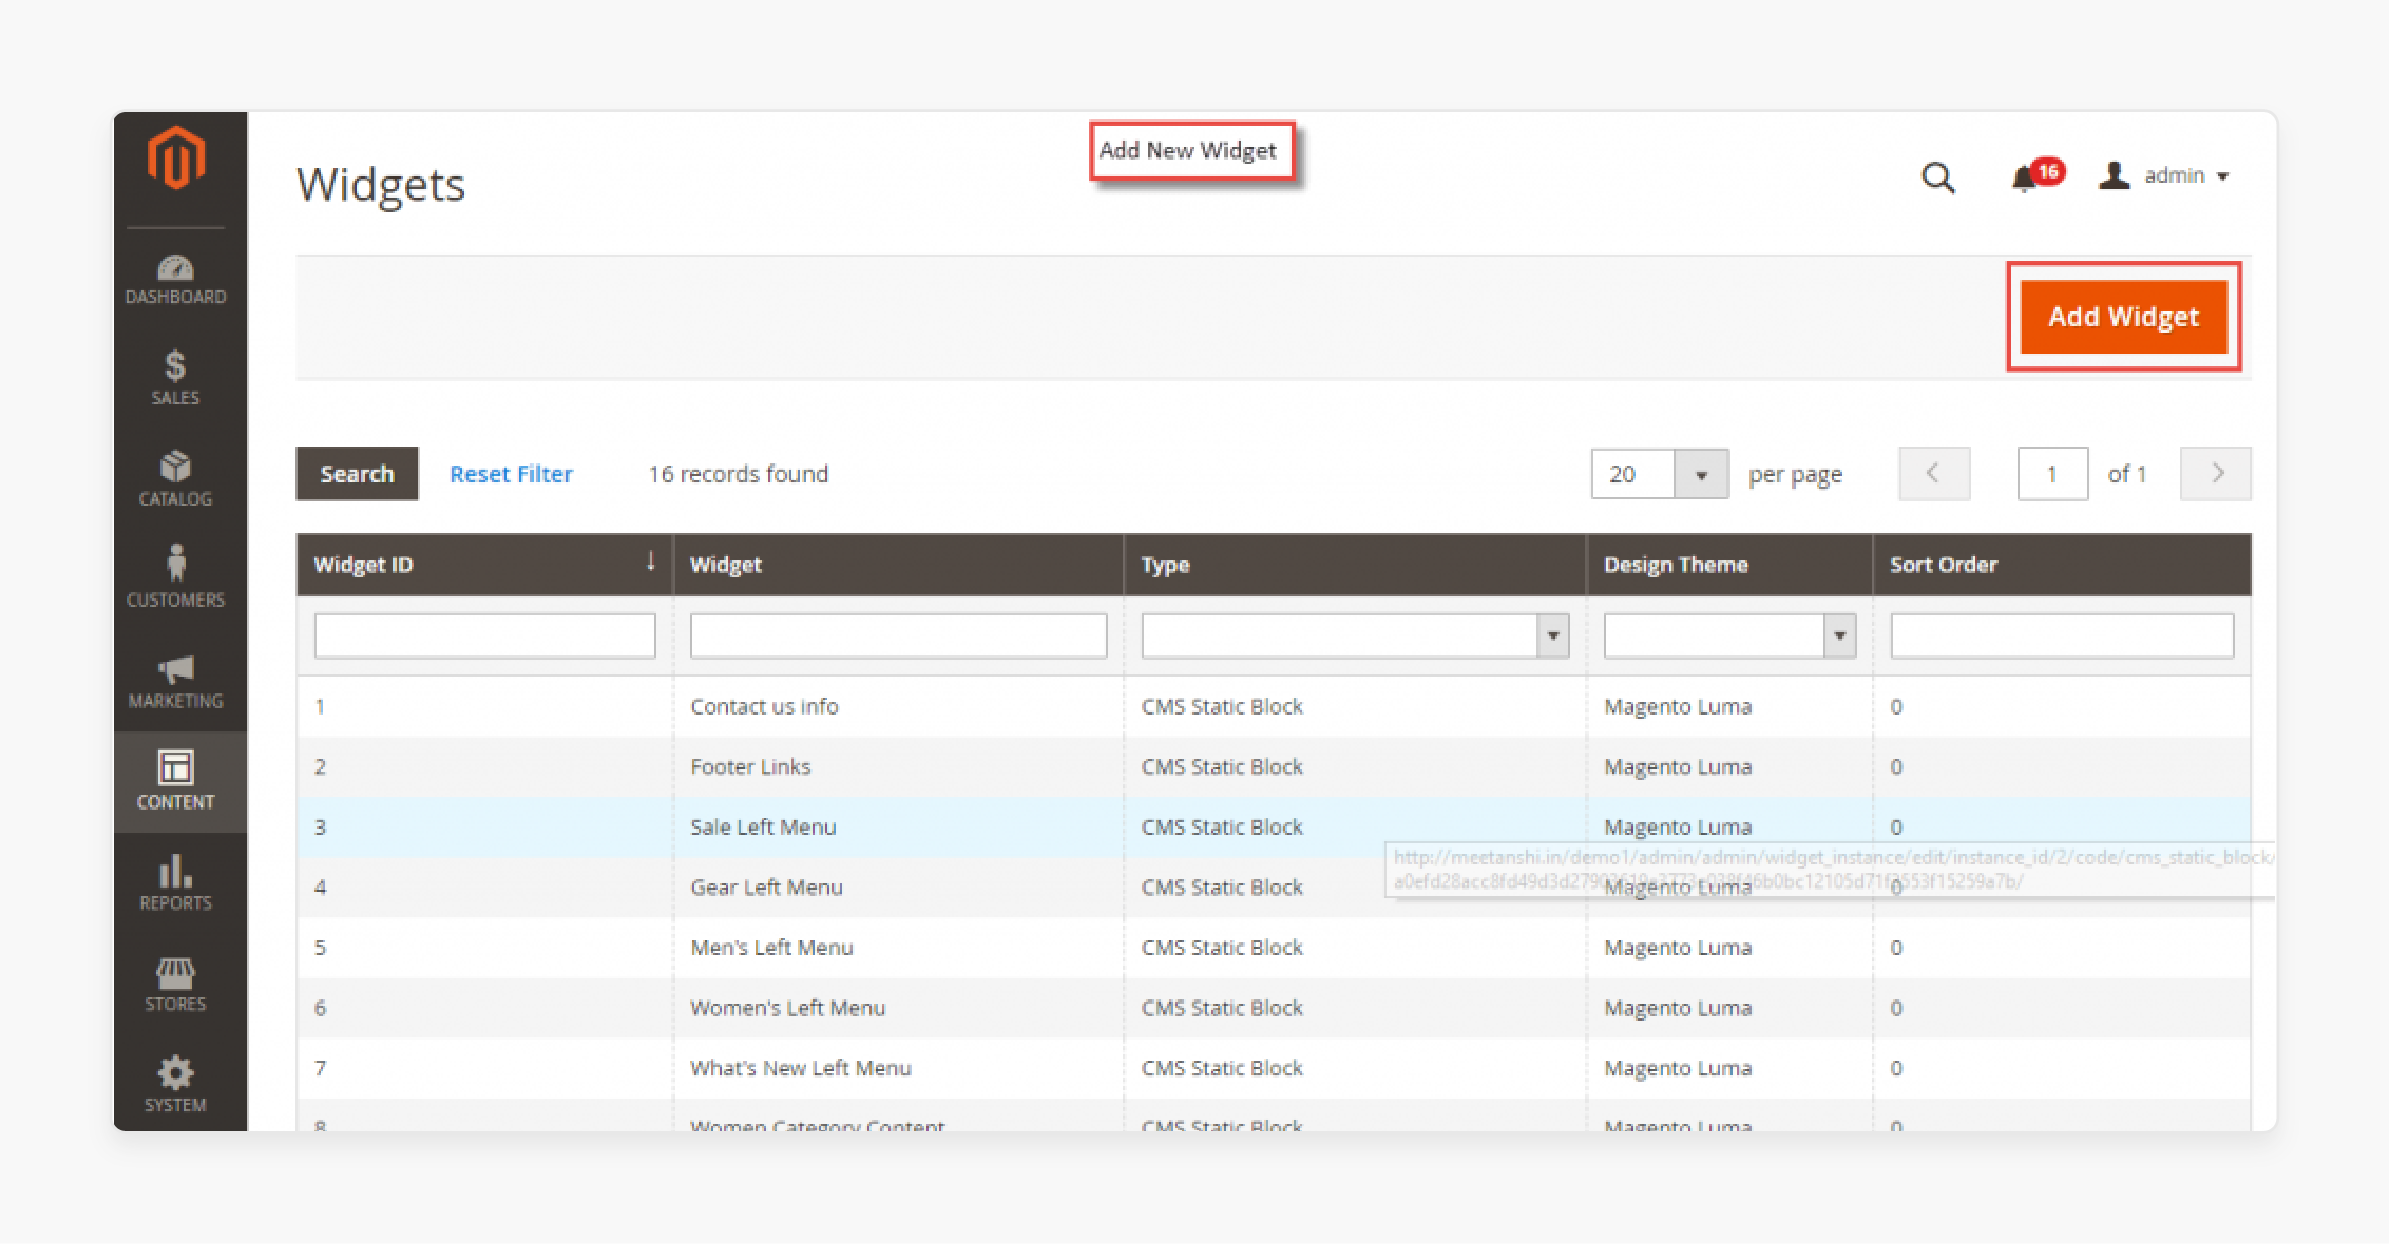Click the Widgets page title
The width and height of the screenshot is (2389, 1244).
381,185
